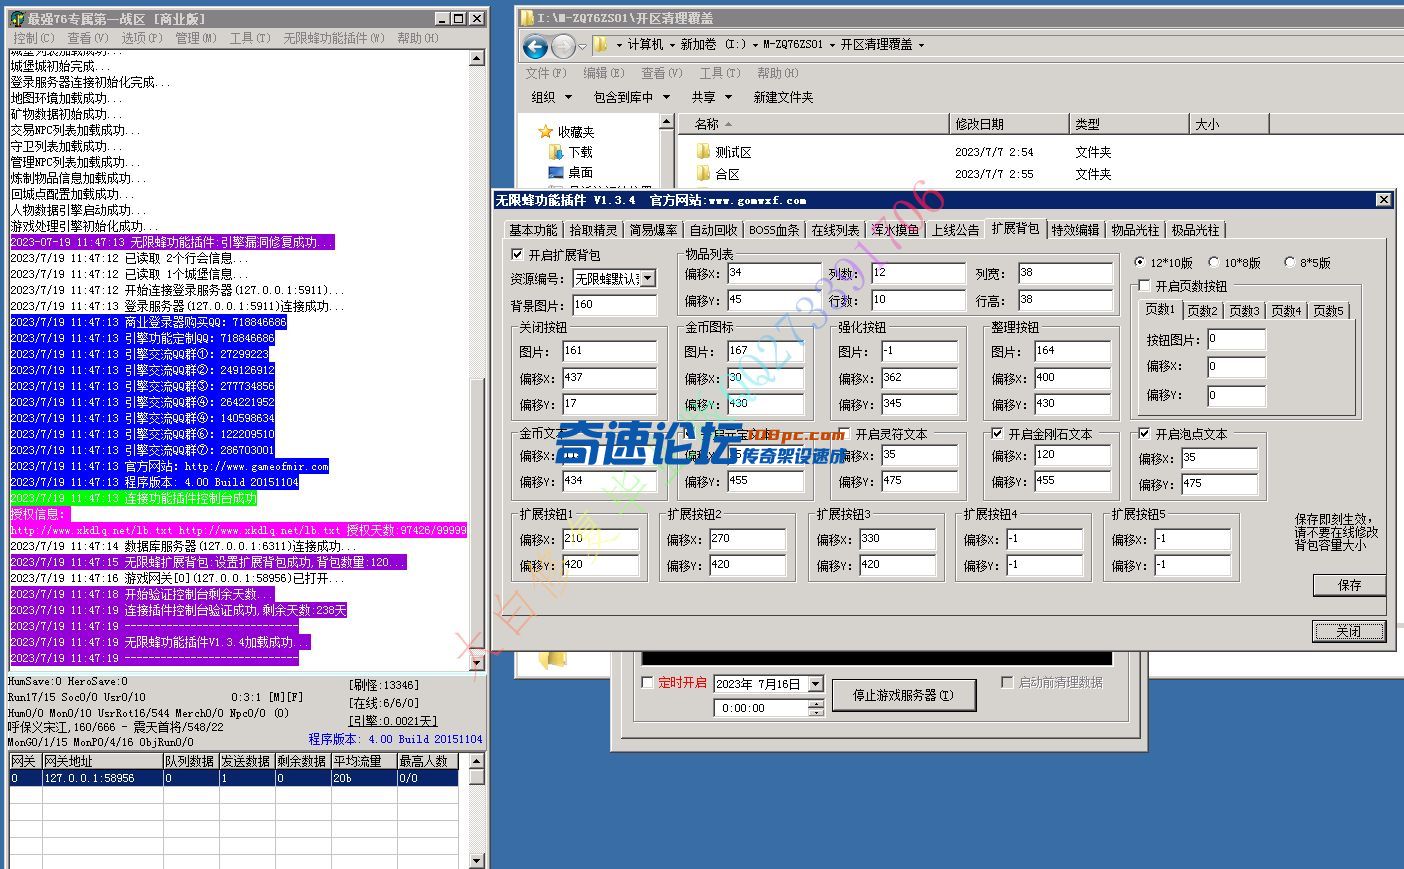
Task: Switch to BOSS血条 tab
Action: tap(774, 230)
